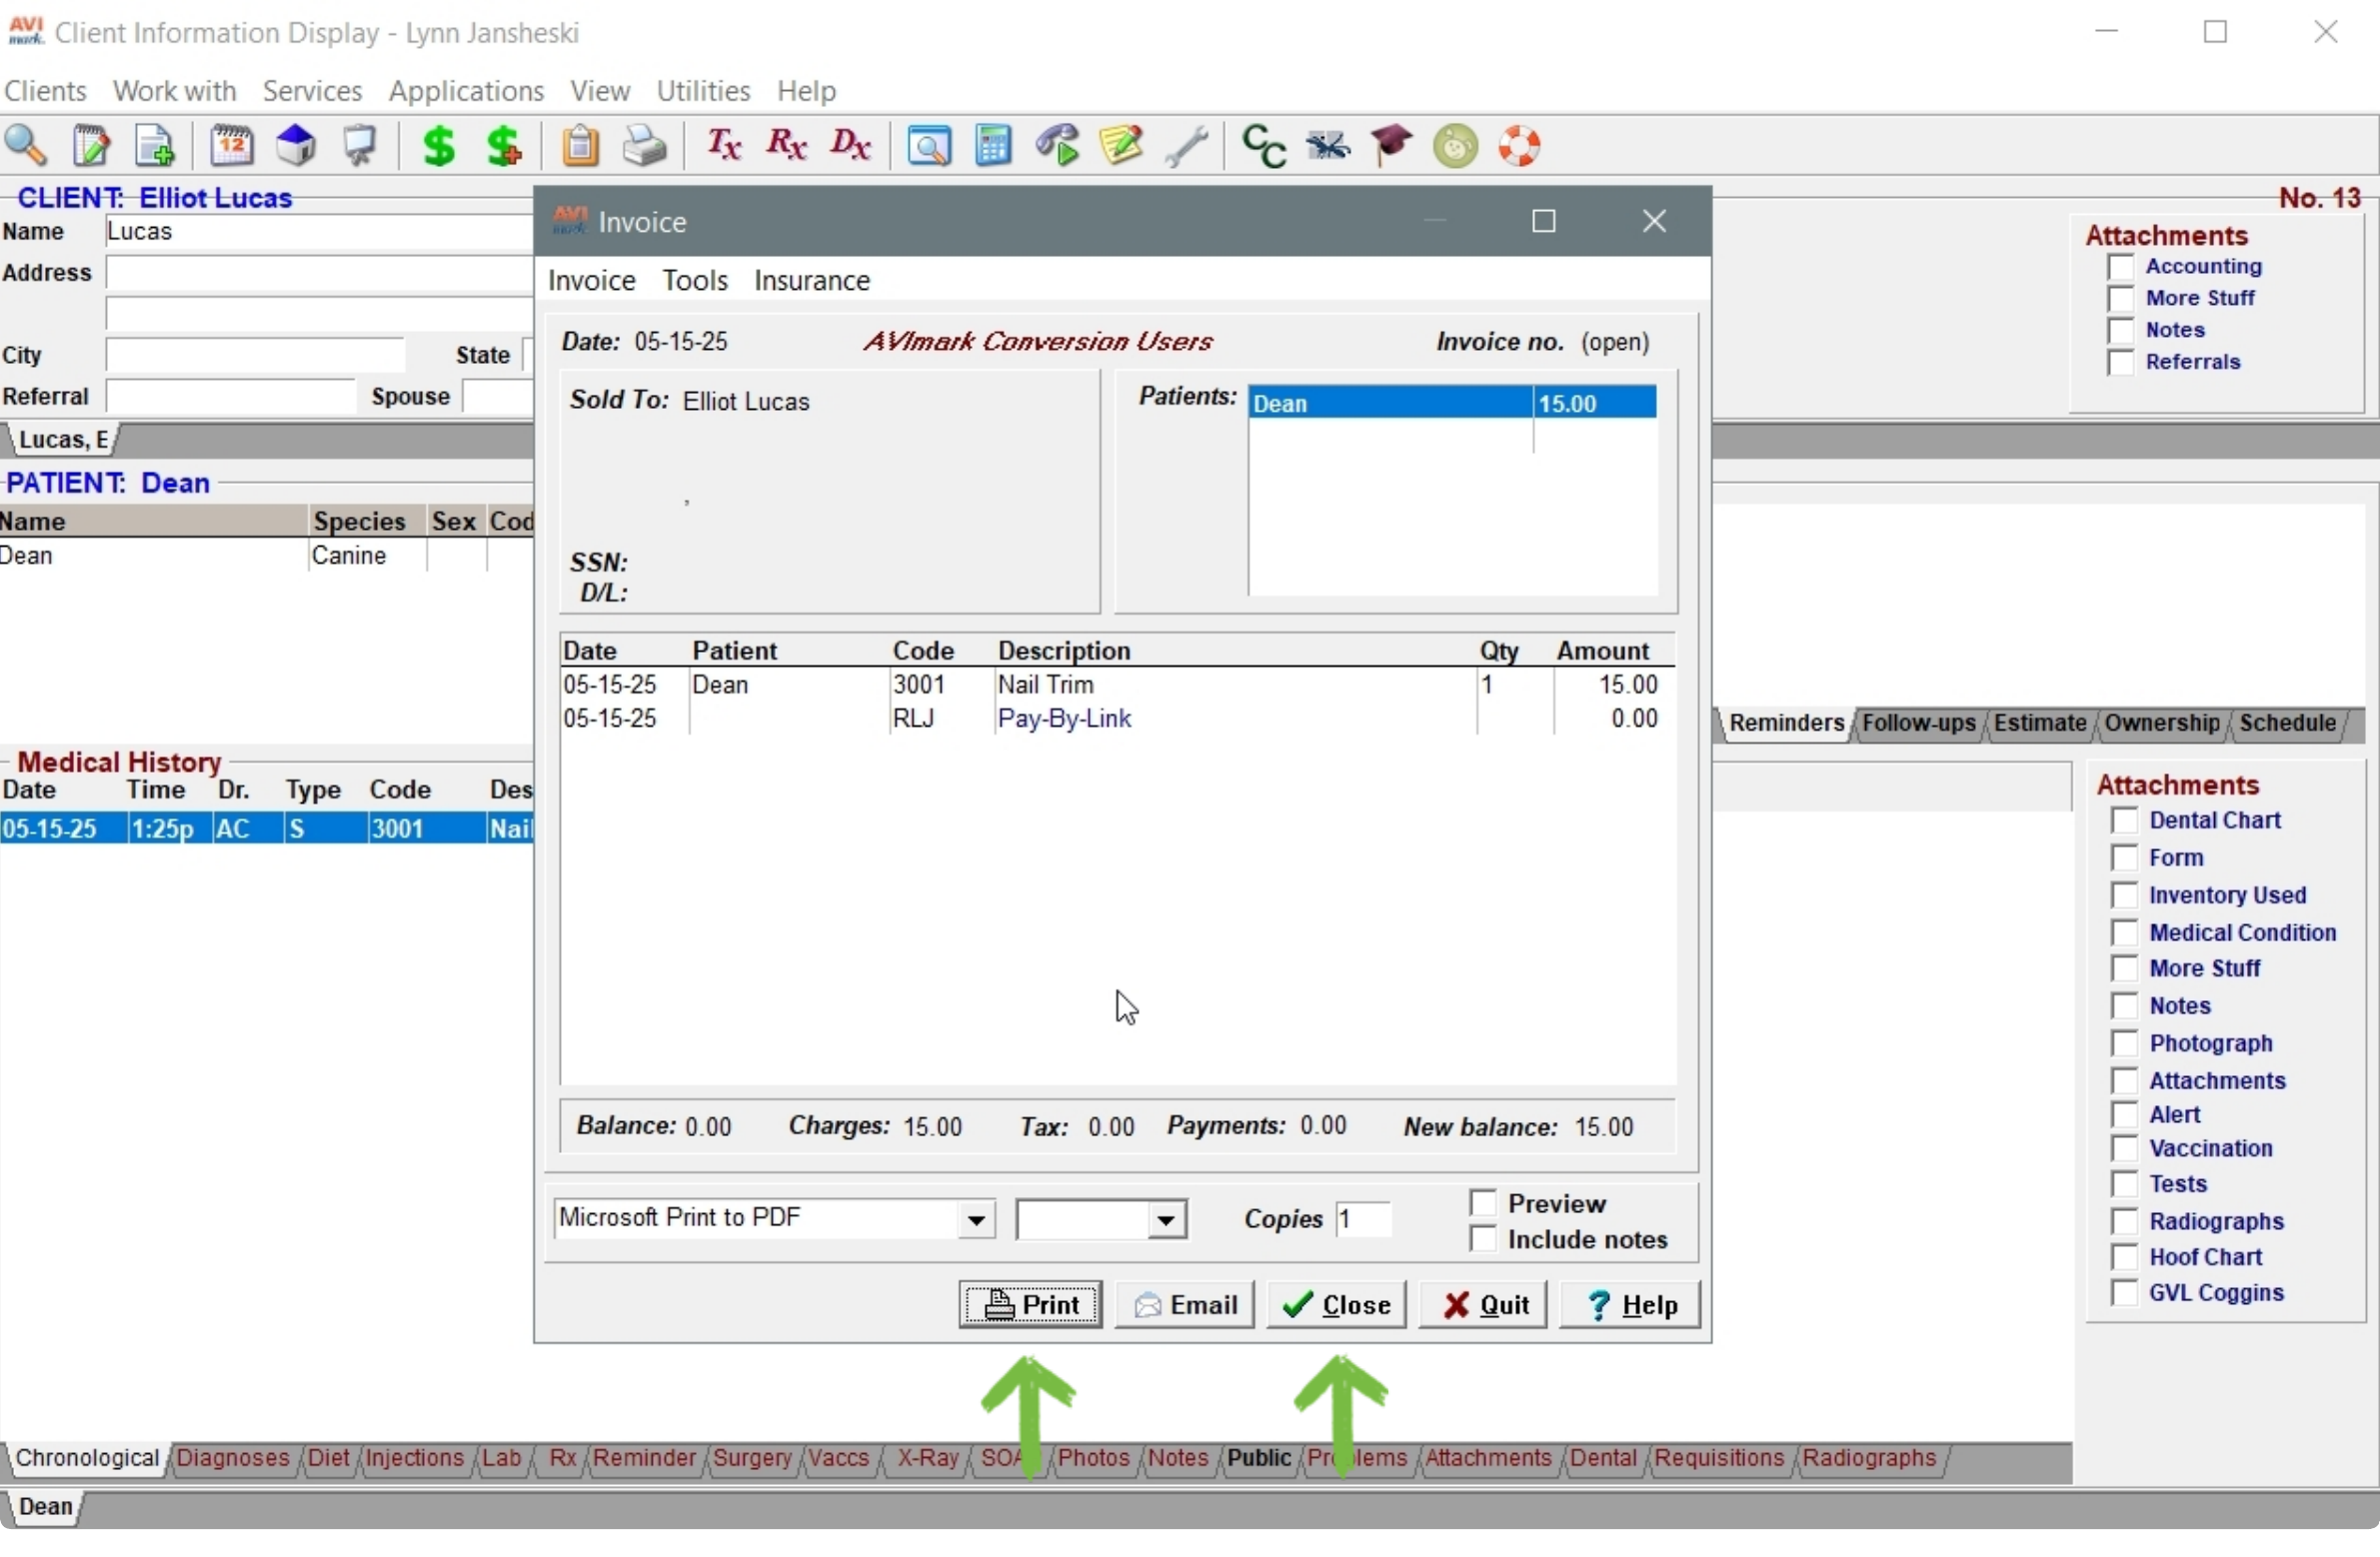Click the Close button with green checkmark
Viewport: 2380px width, 1557px height.
[x=1337, y=1305]
